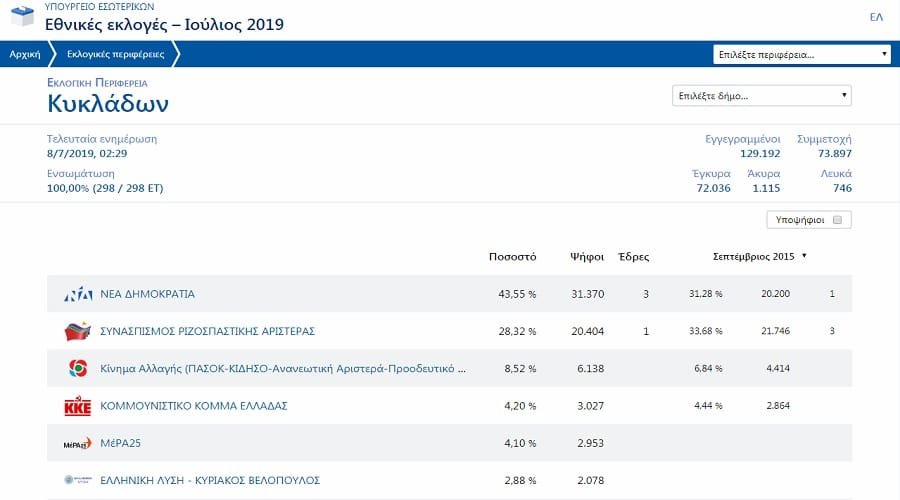
Task: Click the ΜέΡΑ25 party logo
Action: [77, 443]
